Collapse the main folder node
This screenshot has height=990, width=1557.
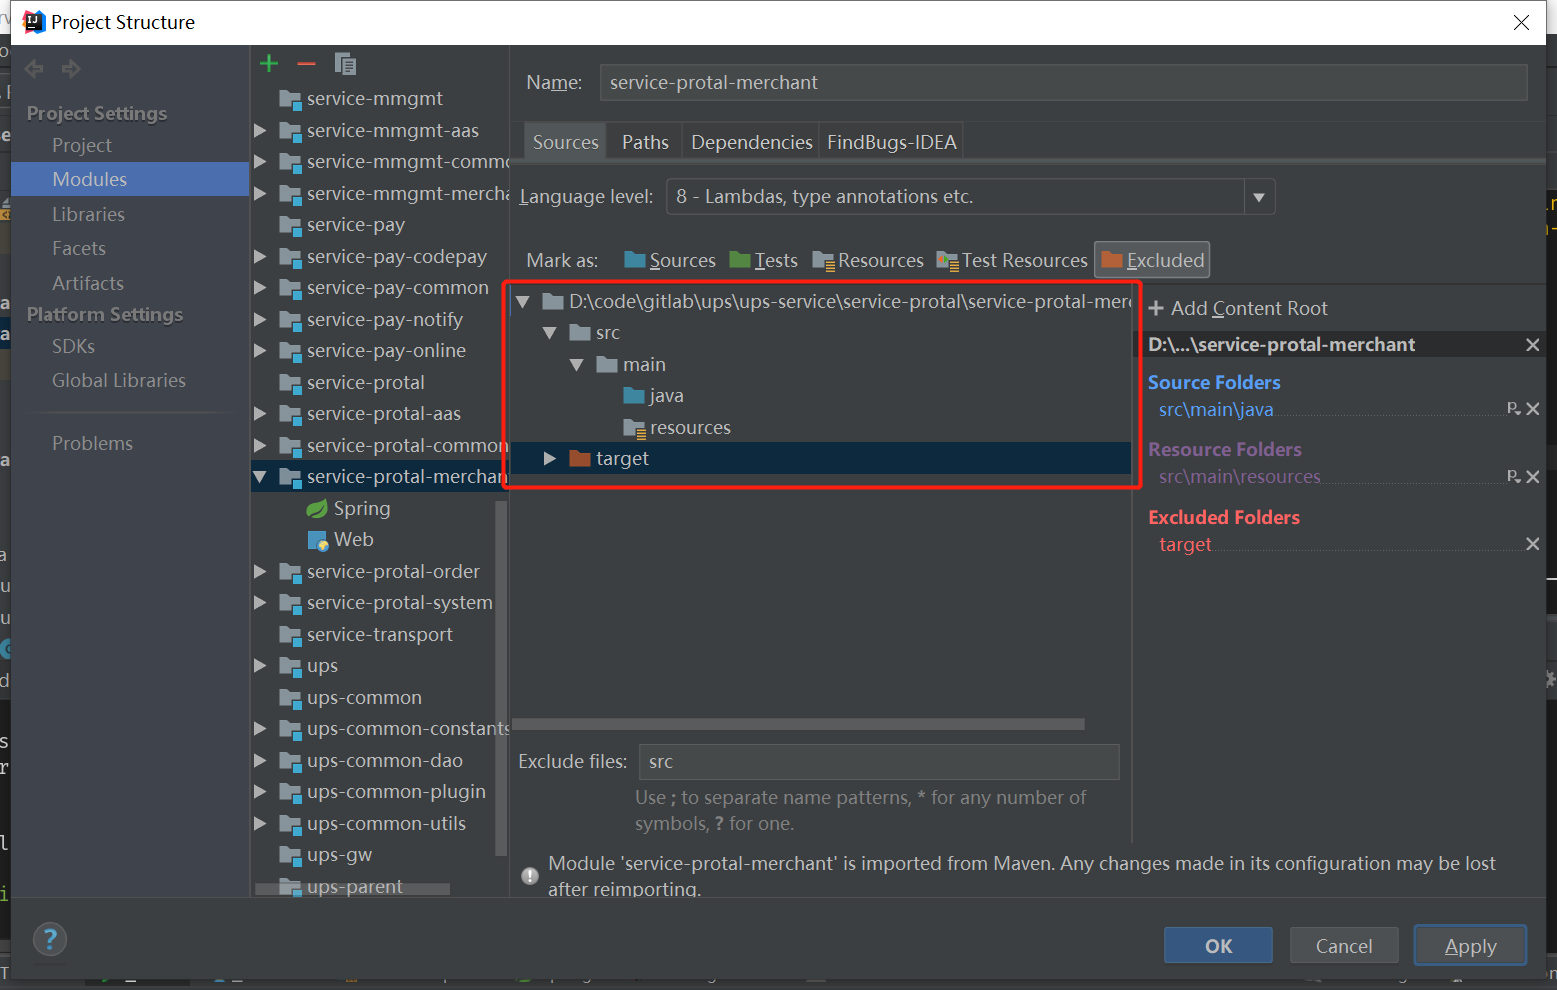pos(577,365)
